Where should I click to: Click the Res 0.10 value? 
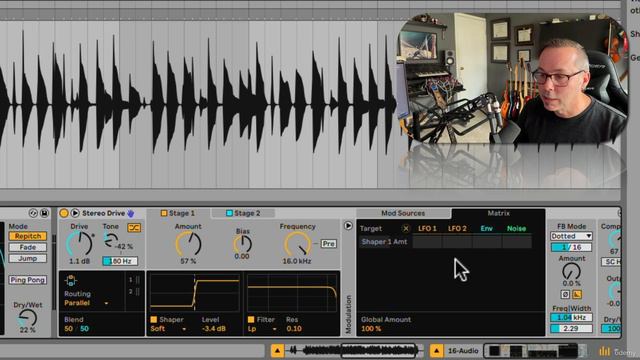coord(294,329)
